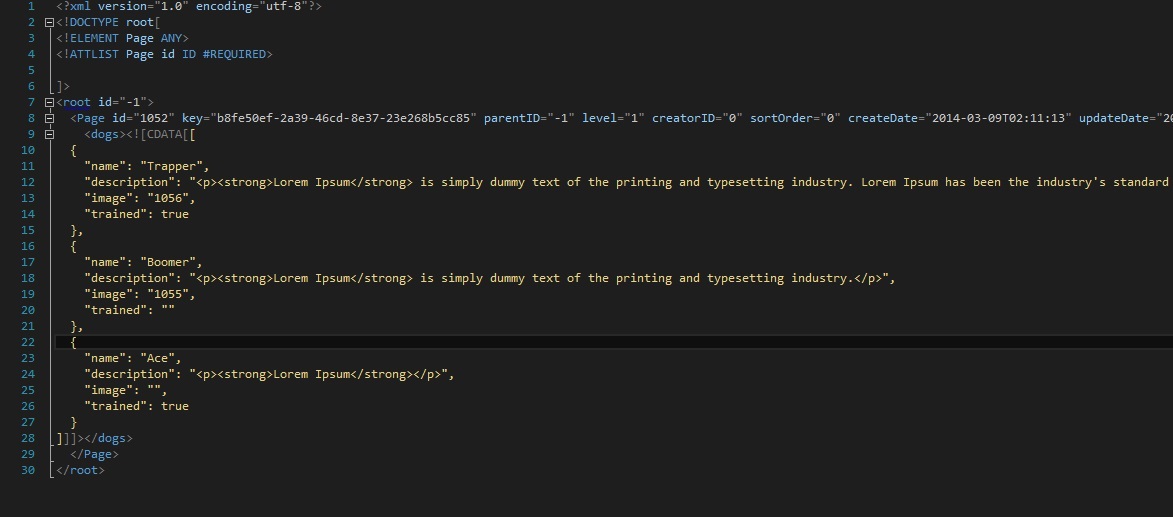The height and width of the screenshot is (517, 1173).
Task: Click line number 30 in the gutter
Action: coord(28,470)
